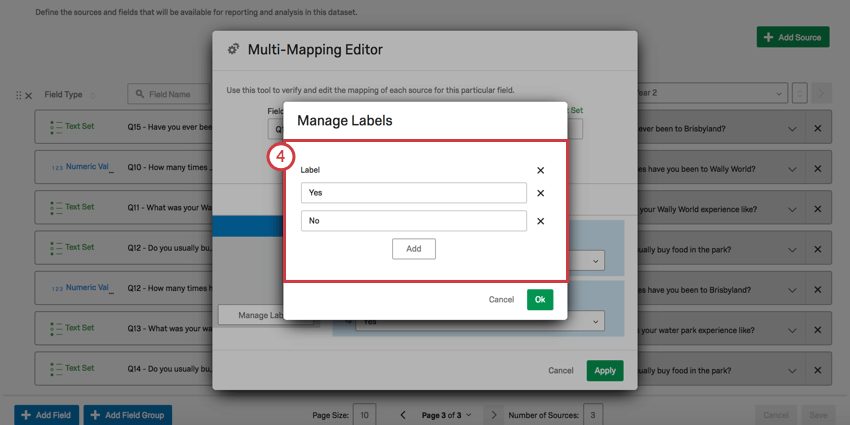The image size is (850, 425).
Task: Sort by the Field Type column arrows
Action: click(92, 95)
